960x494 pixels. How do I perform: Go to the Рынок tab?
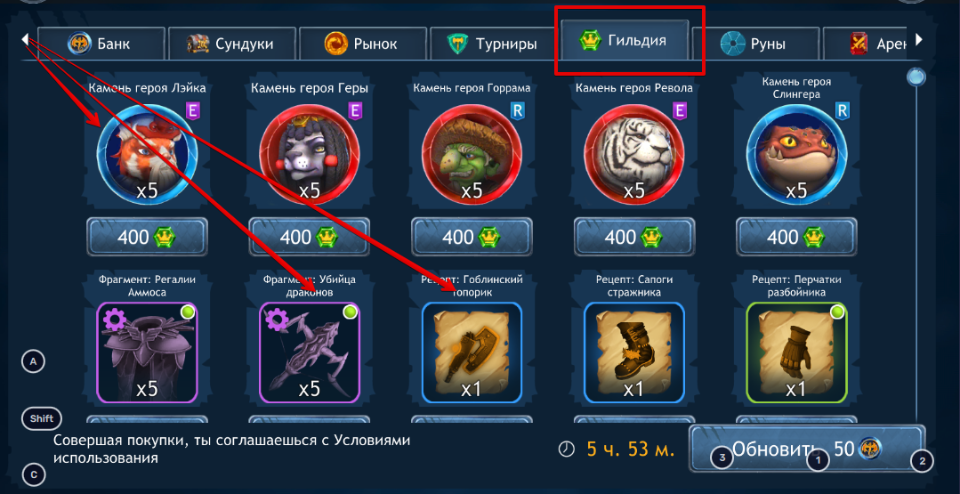tap(363, 43)
